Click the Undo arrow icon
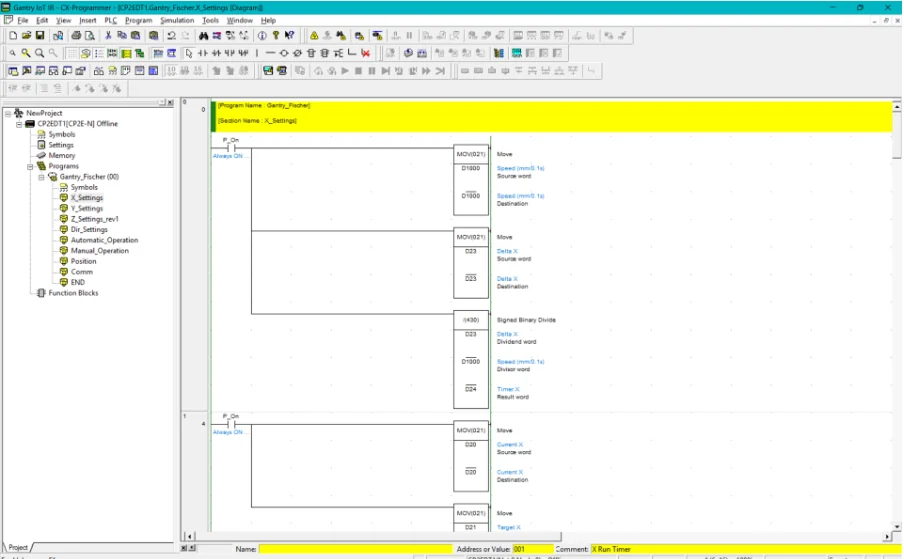 coord(171,36)
